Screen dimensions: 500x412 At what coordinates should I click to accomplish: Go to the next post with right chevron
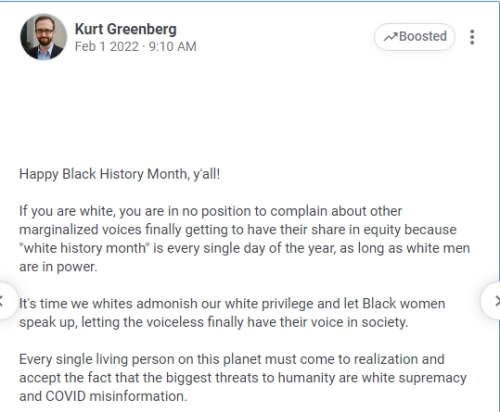(x=493, y=301)
